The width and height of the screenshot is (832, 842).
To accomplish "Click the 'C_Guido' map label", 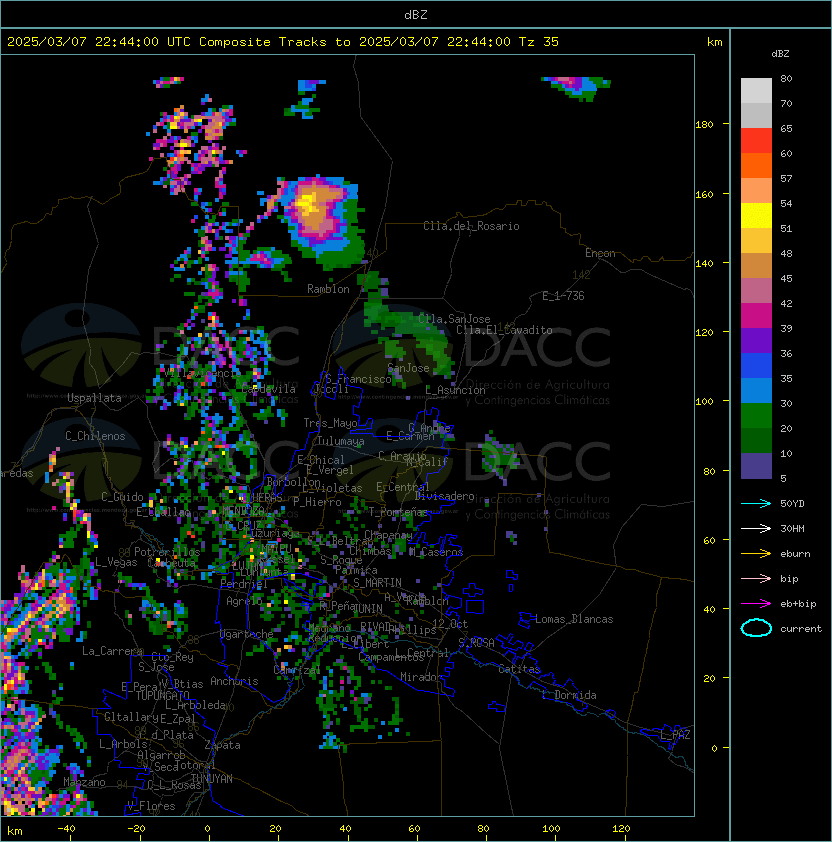I will (x=122, y=497).
